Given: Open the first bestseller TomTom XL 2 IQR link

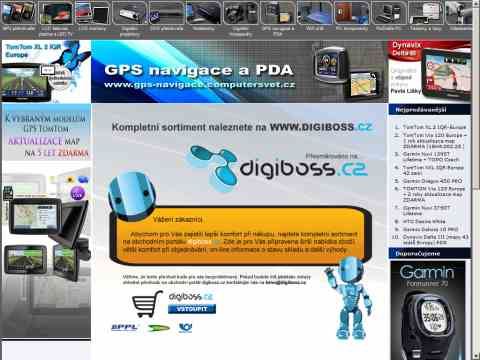Looking at the screenshot, I should coord(434,127).
